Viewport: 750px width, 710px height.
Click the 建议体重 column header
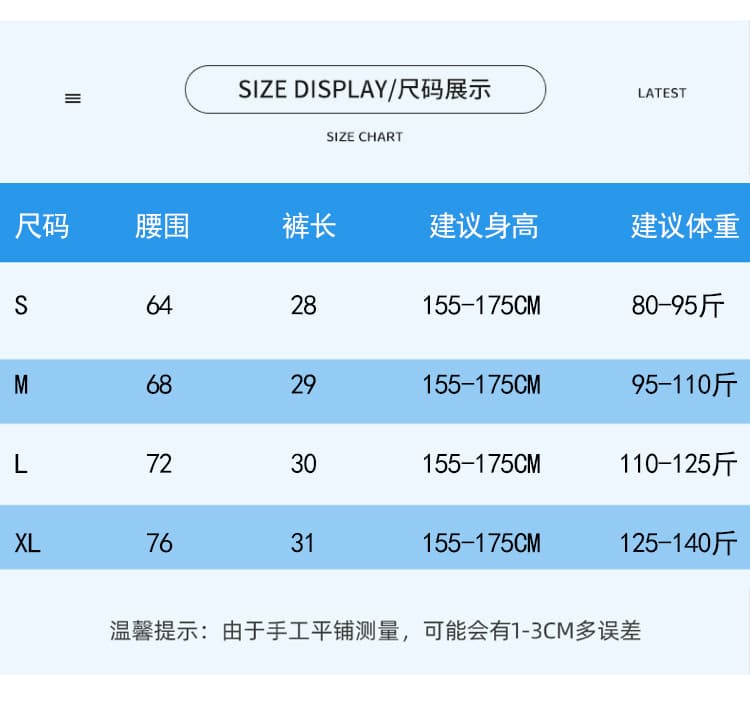[x=685, y=226]
